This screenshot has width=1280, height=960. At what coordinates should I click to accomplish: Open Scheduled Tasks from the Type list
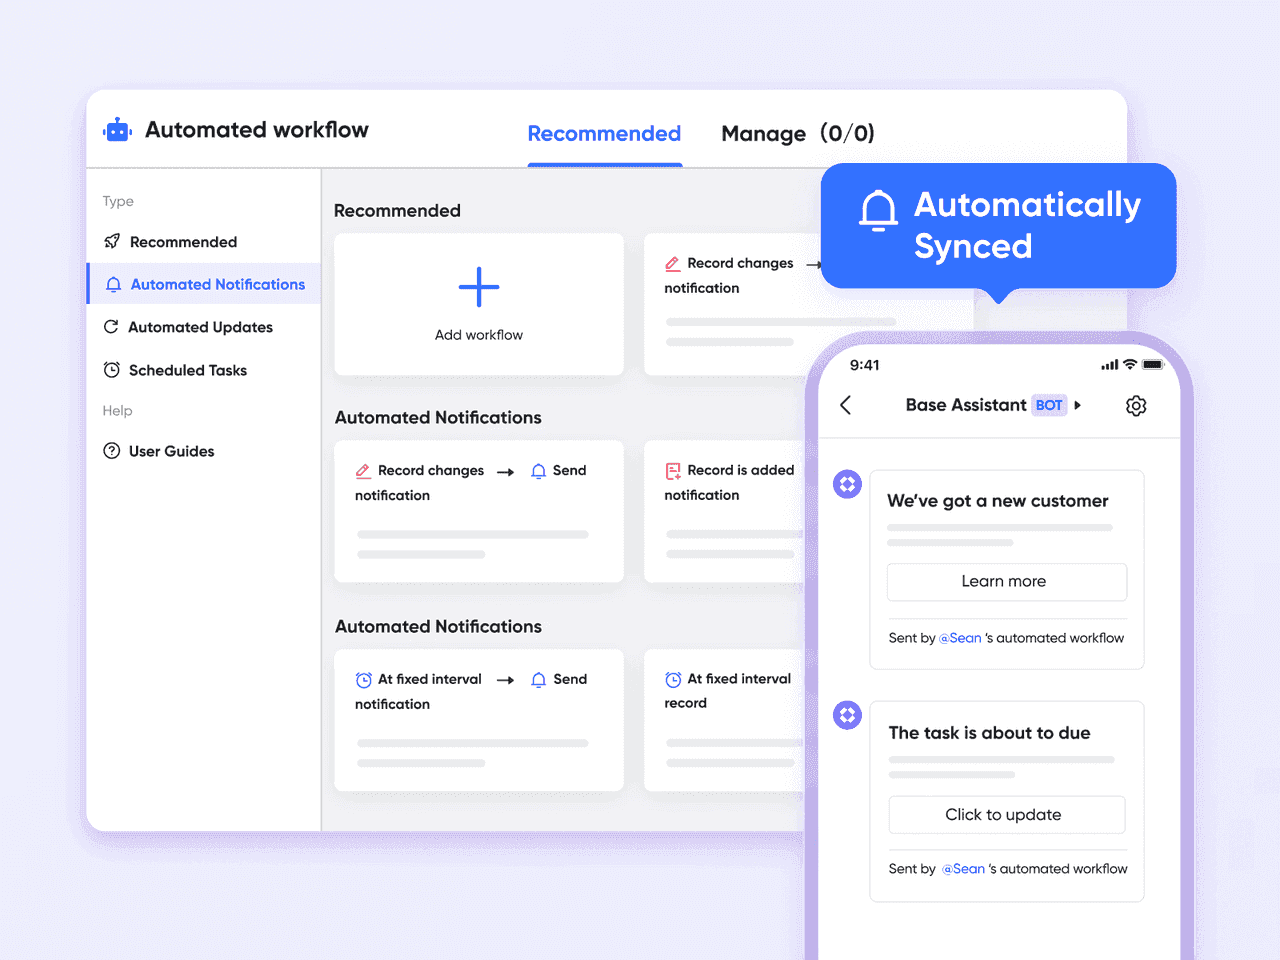pyautogui.click(x=187, y=370)
